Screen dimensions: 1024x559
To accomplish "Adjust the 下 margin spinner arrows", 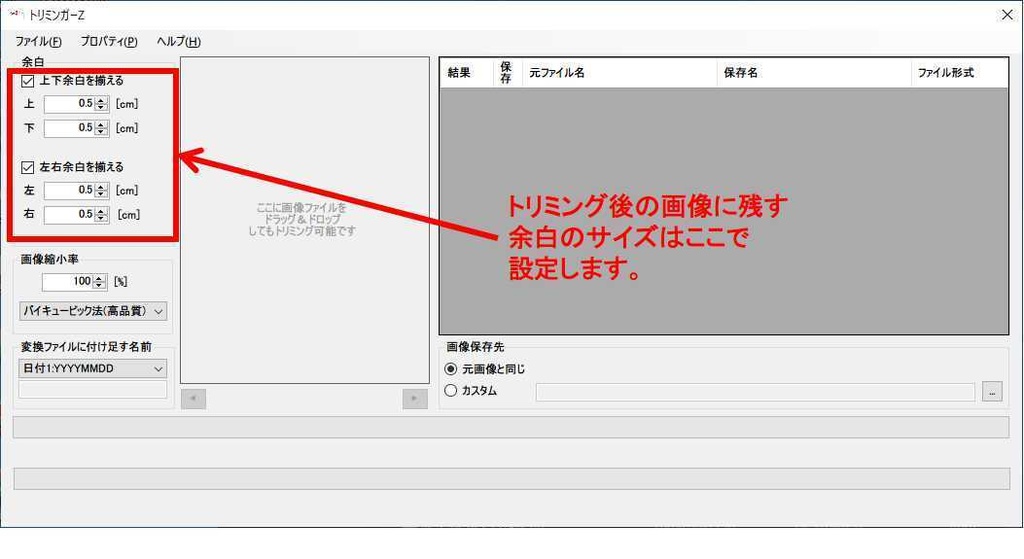I will 101,128.
